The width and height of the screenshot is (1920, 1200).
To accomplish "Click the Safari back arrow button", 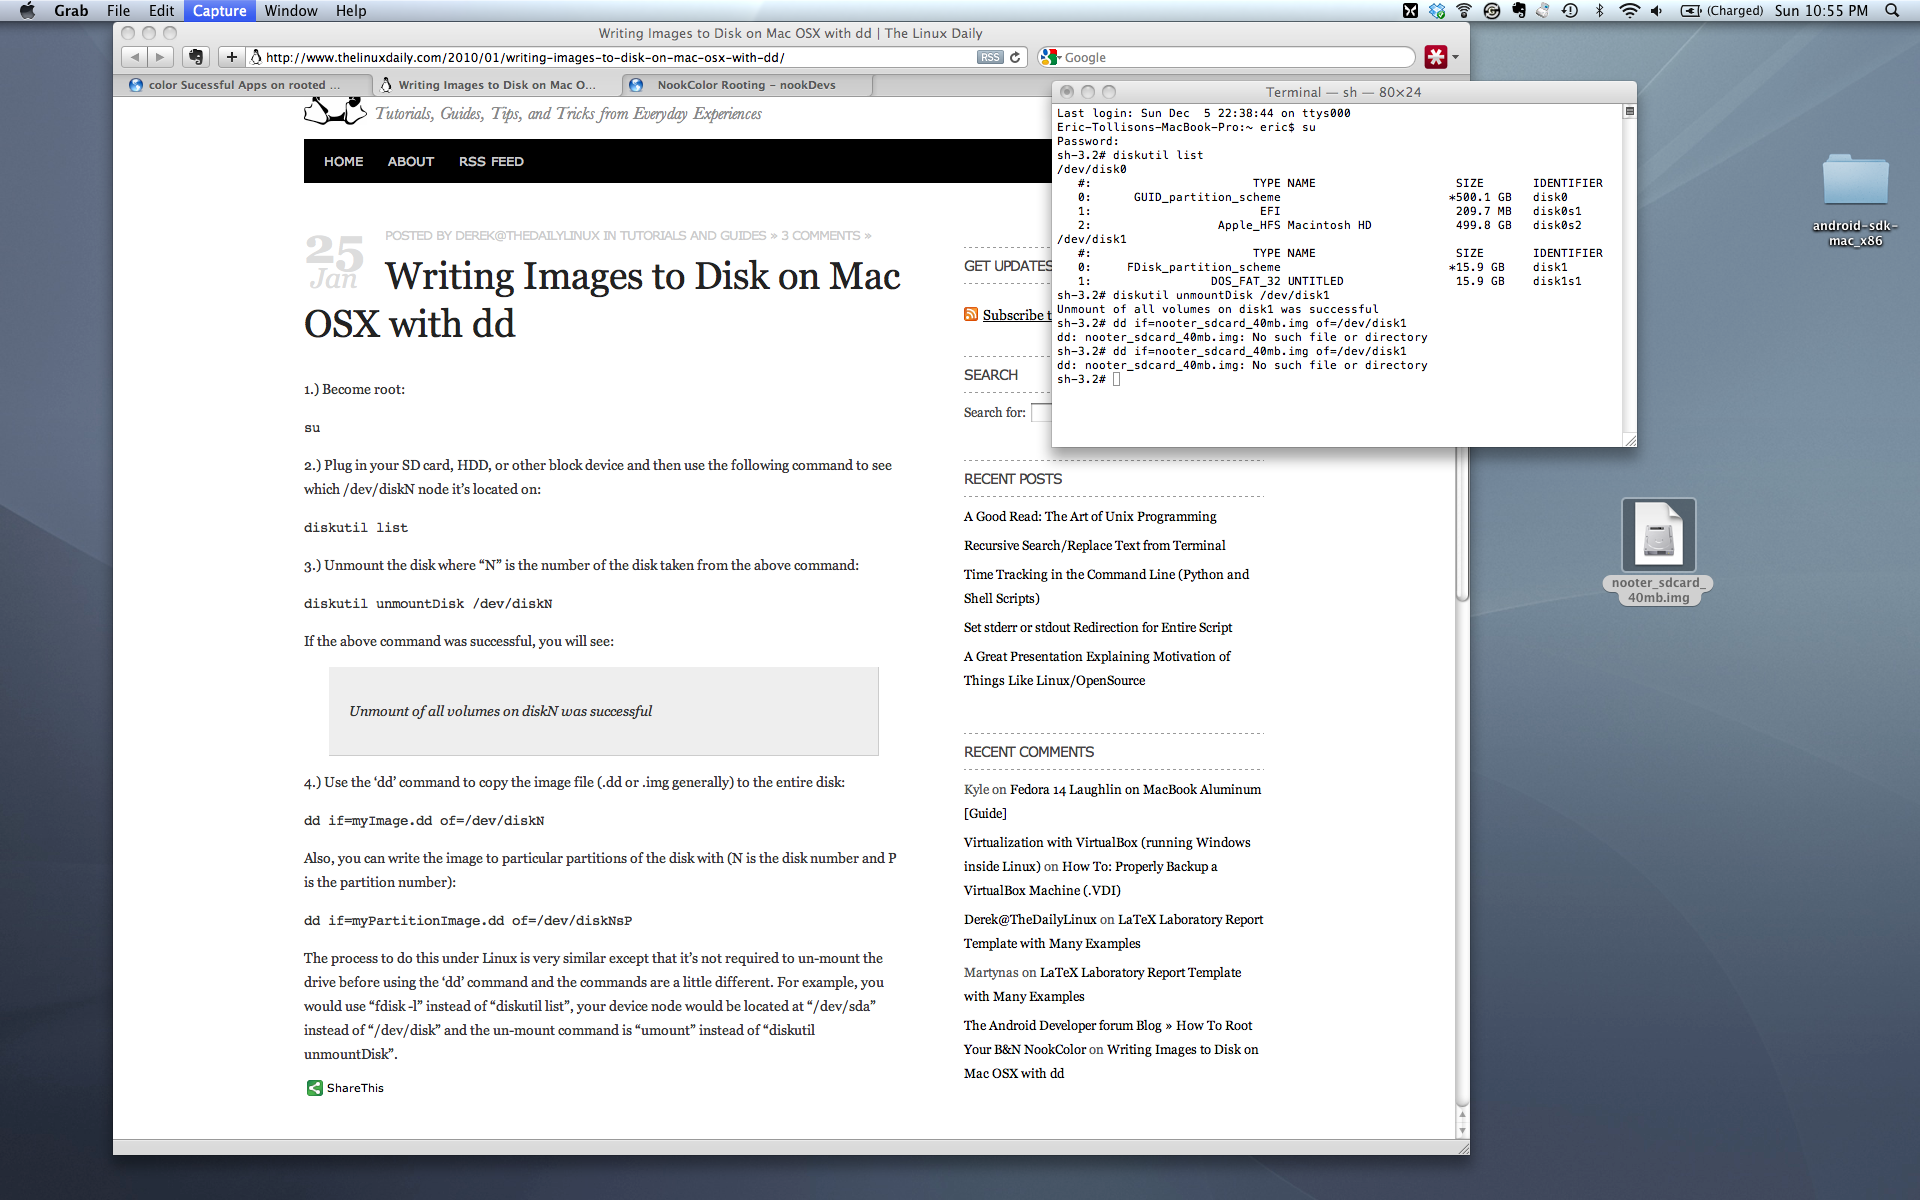I will [x=135, y=57].
